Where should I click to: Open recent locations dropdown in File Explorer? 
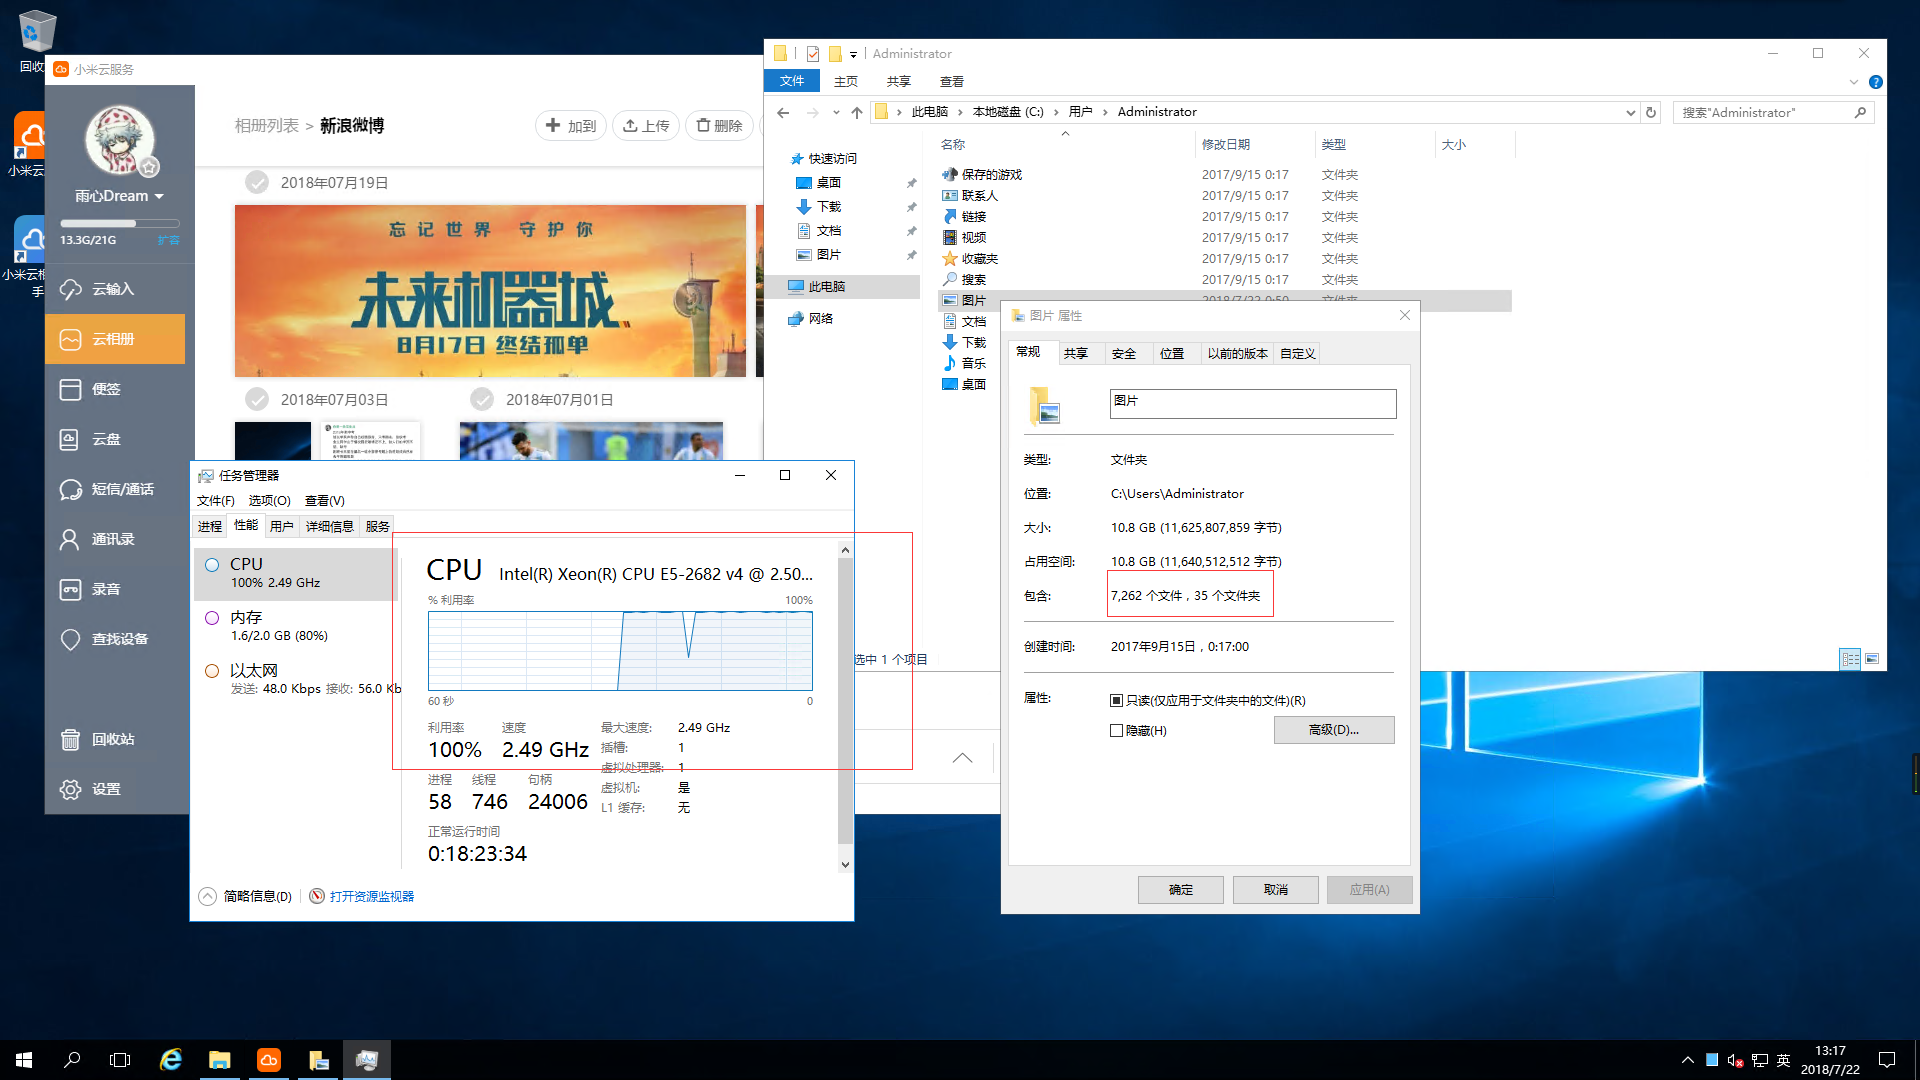pyautogui.click(x=836, y=112)
